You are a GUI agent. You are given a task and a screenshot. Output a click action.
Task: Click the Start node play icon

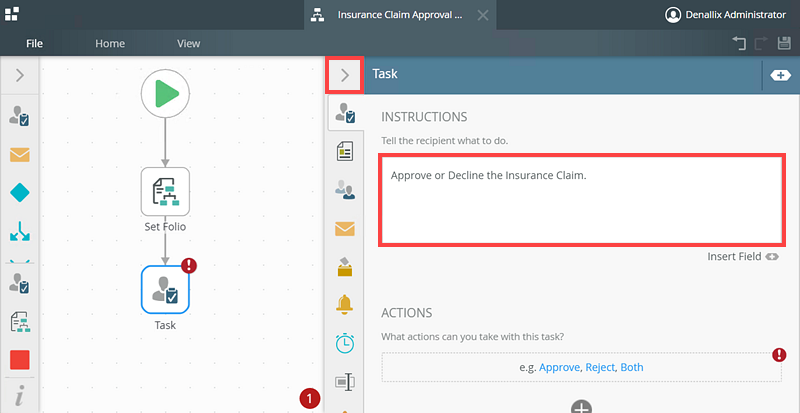[165, 94]
